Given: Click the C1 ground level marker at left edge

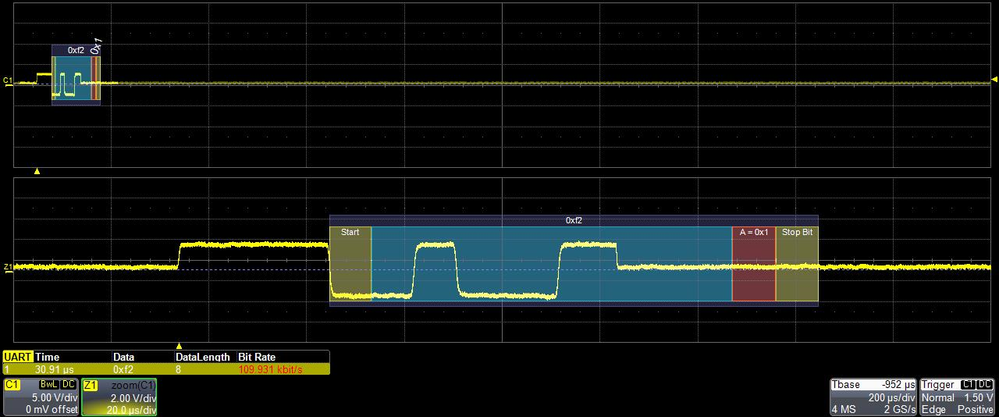Looking at the screenshot, I should (8, 81).
